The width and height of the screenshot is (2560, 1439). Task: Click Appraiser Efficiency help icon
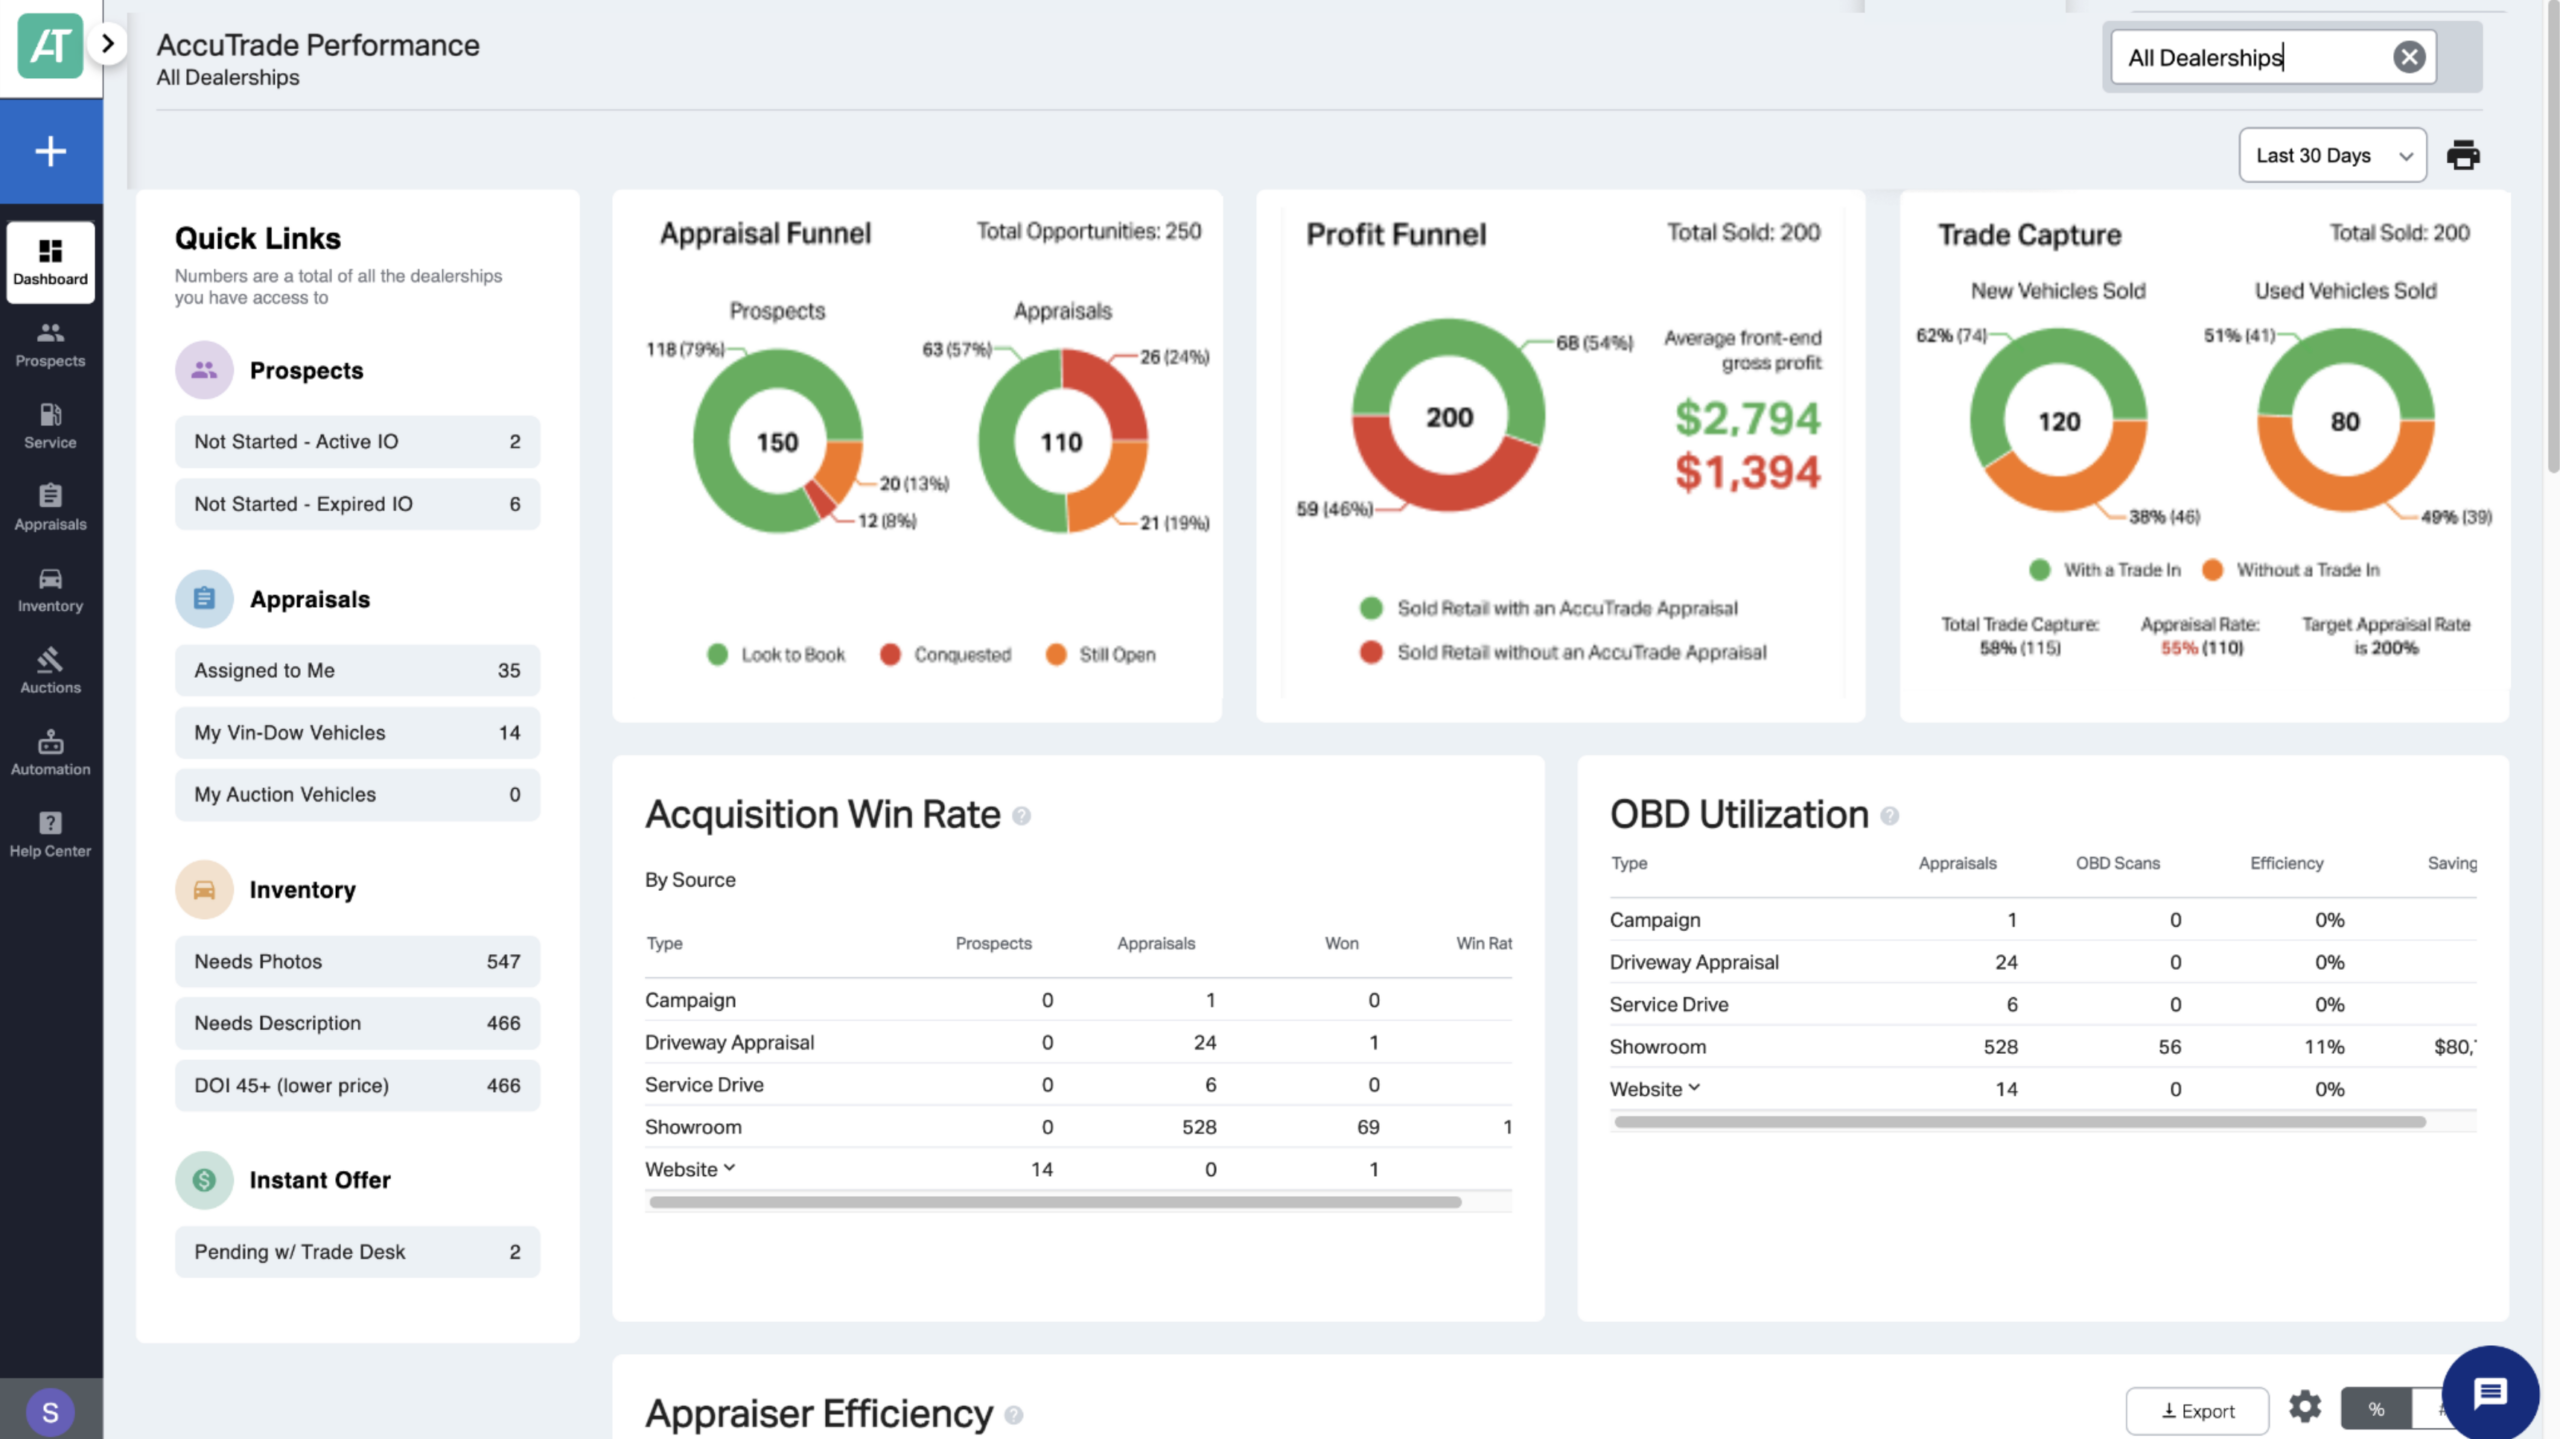[1014, 1415]
